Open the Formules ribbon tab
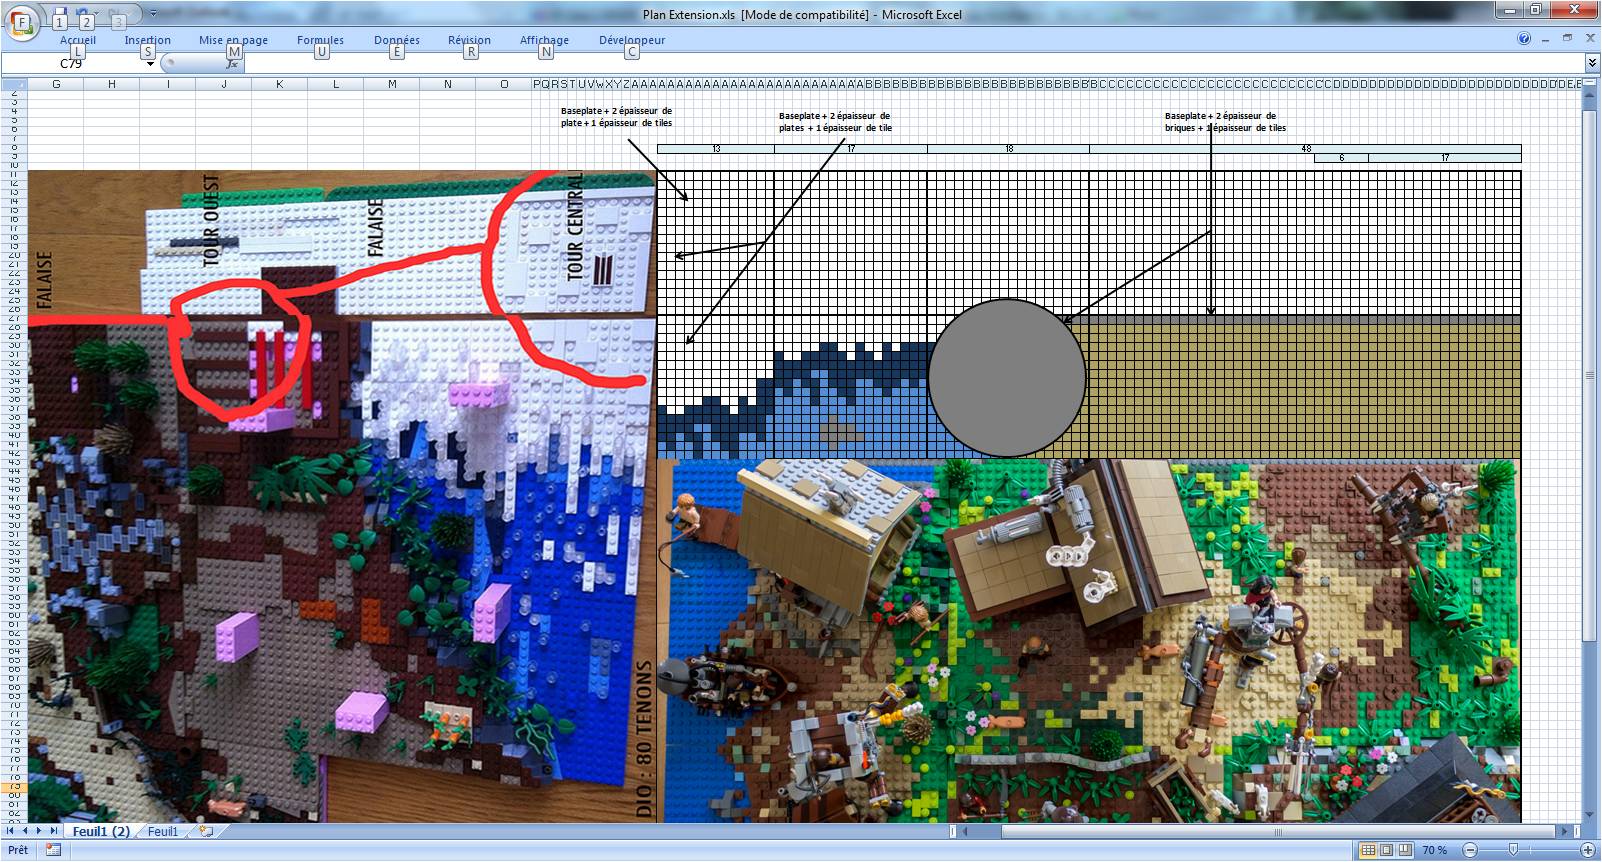Screen dimensions: 1602x862 coord(320,40)
